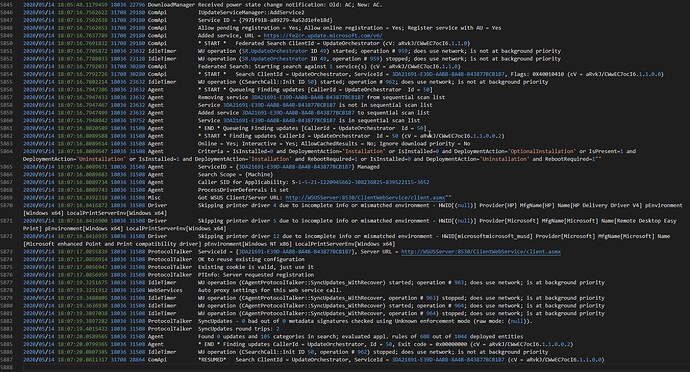Image resolution: width=690 pixels, height=372 pixels.
Task: Open the fe2cr.update.microsoft.com/v6 URL link
Action: pos(323,36)
